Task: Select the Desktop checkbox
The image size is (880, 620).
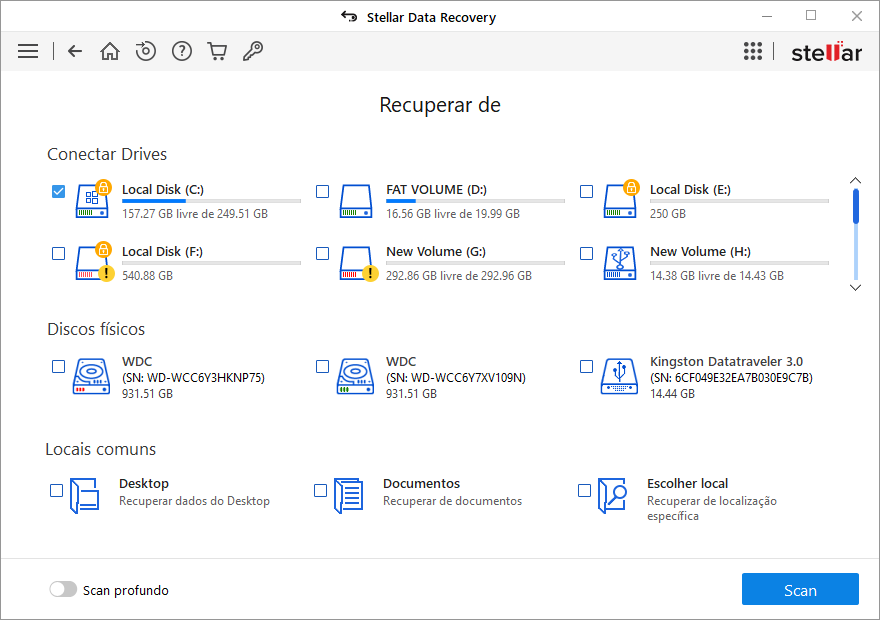Action: [57, 490]
